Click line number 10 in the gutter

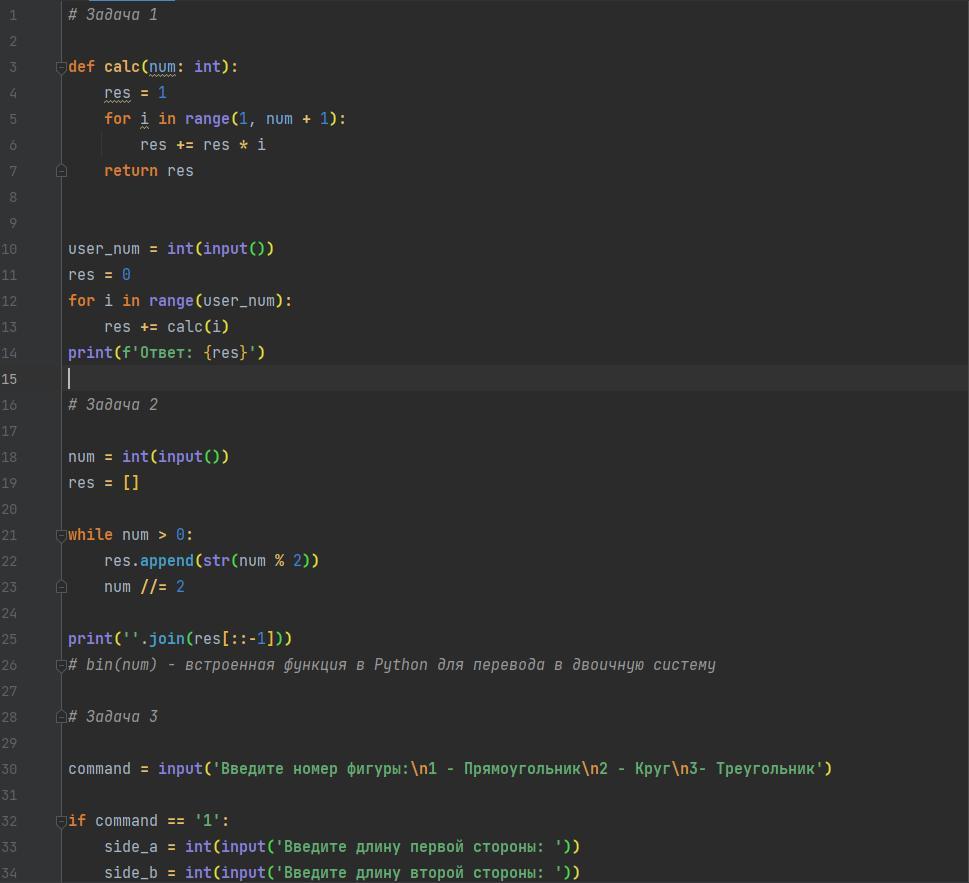tap(10, 249)
